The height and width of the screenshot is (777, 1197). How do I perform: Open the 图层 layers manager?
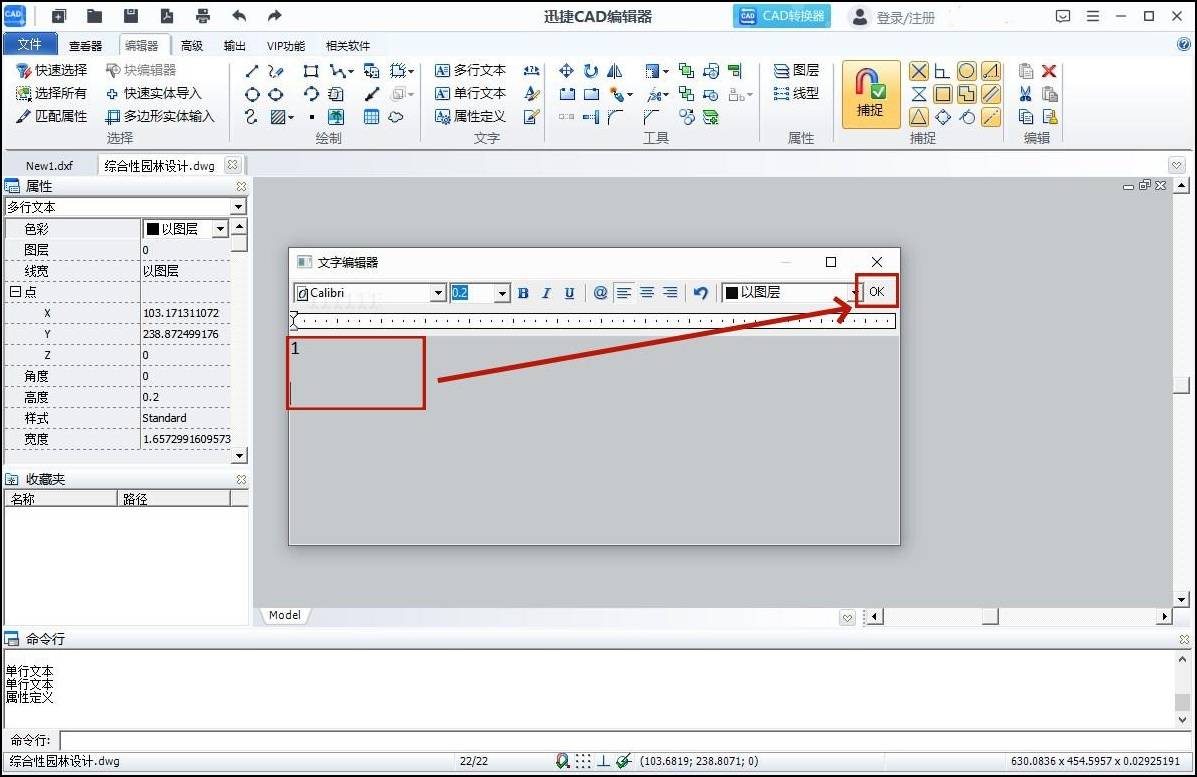[x=796, y=70]
